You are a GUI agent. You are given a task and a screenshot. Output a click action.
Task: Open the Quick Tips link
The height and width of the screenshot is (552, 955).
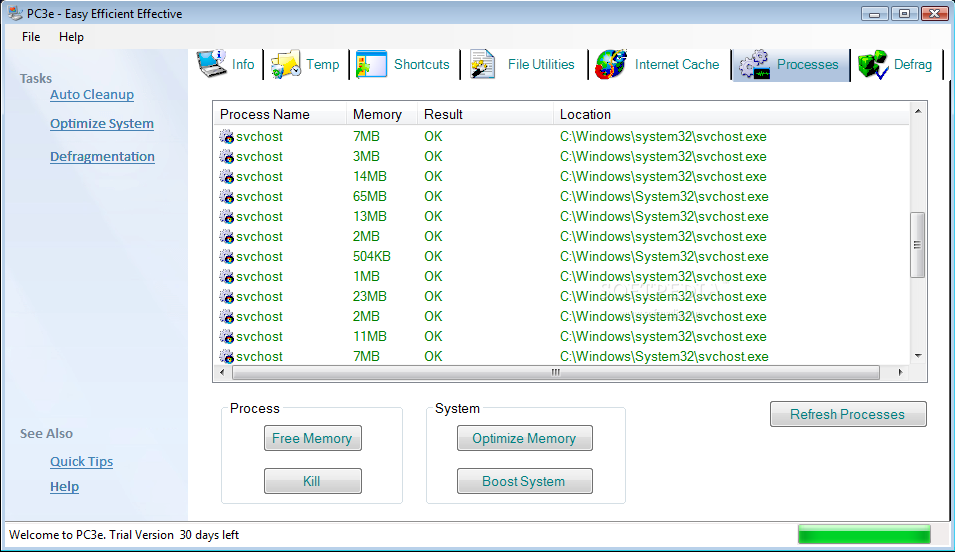[82, 461]
